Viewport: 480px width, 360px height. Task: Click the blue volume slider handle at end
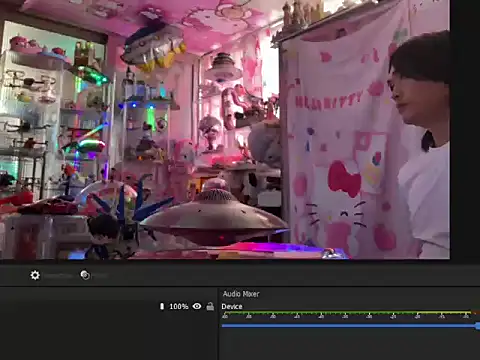tap(478, 326)
